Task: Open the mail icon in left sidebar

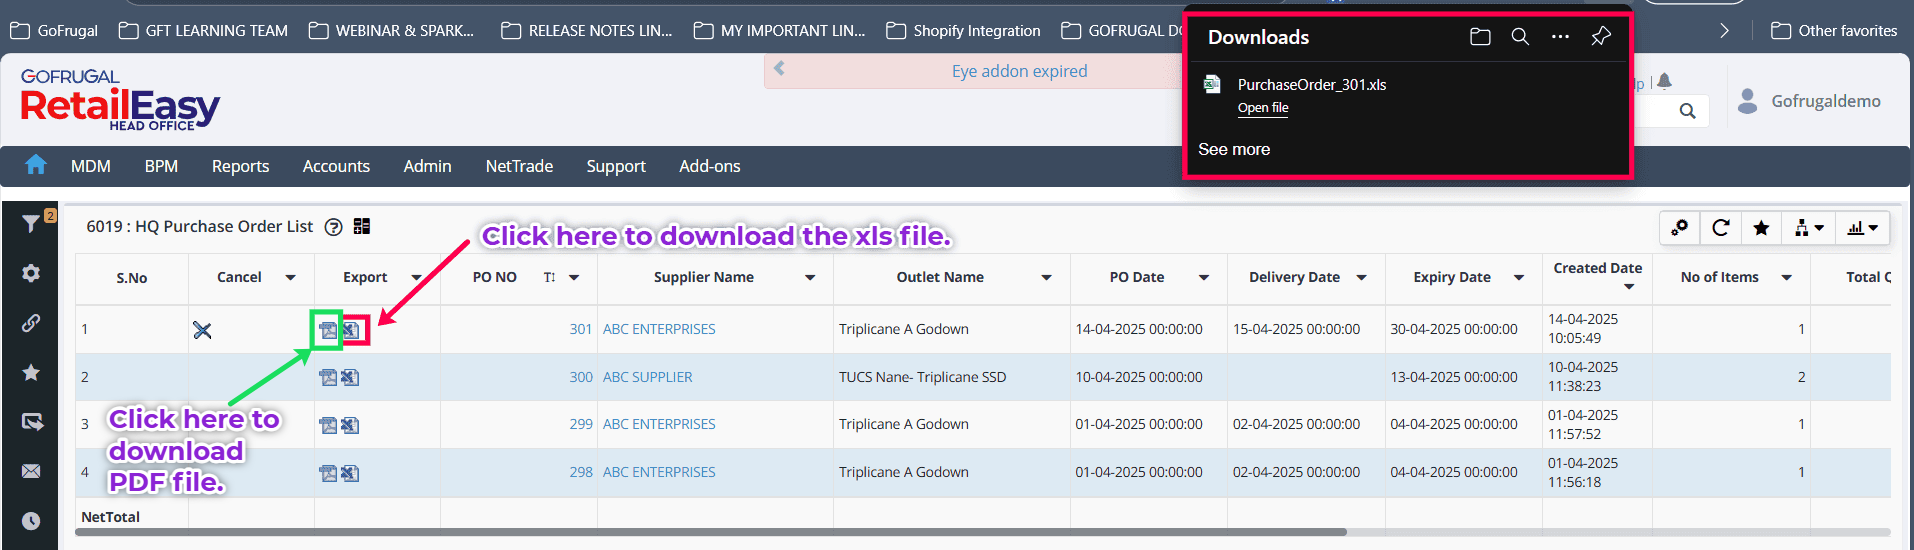Action: pos(31,471)
